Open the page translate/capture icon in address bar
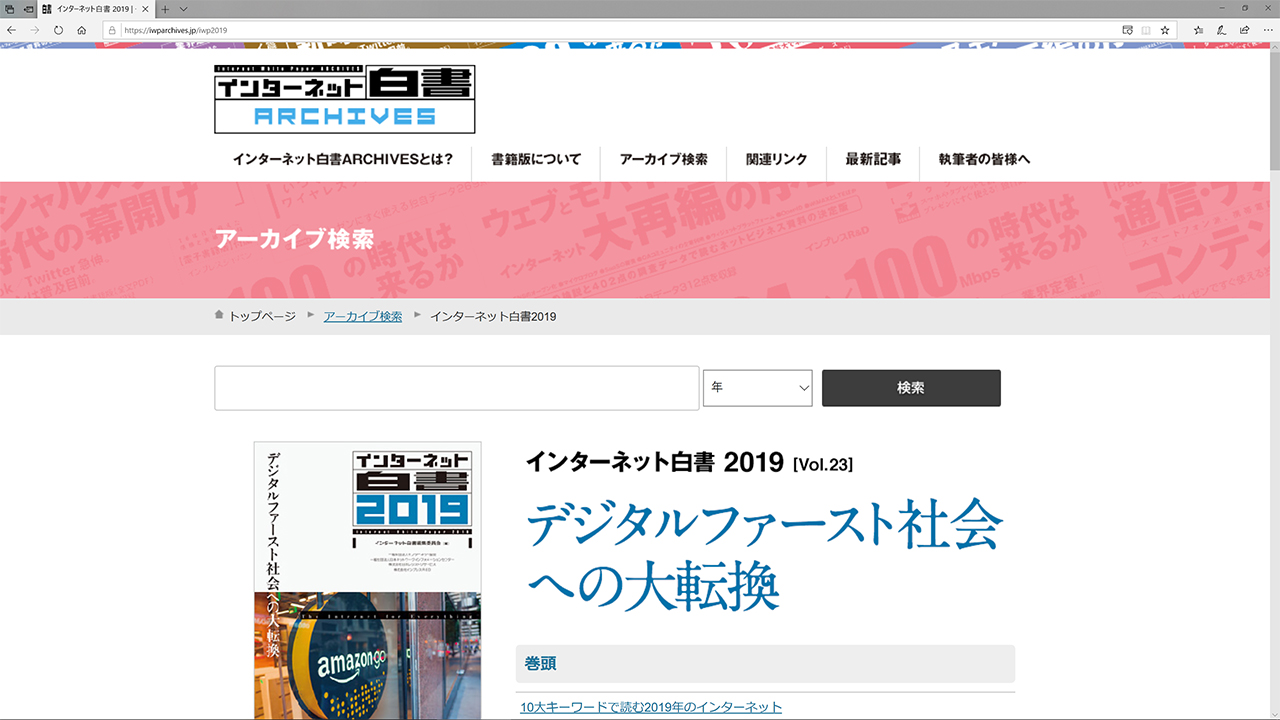1280x720 pixels. [1128, 30]
